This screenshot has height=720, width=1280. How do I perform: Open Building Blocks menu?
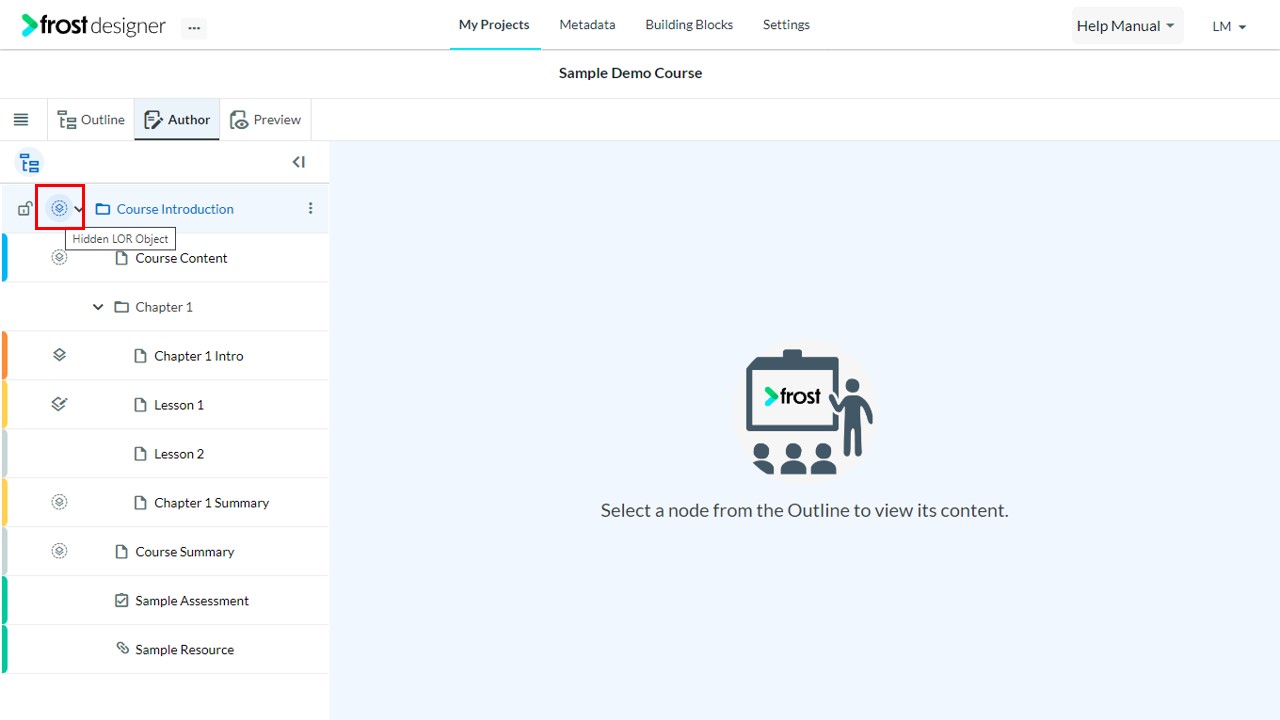click(689, 25)
